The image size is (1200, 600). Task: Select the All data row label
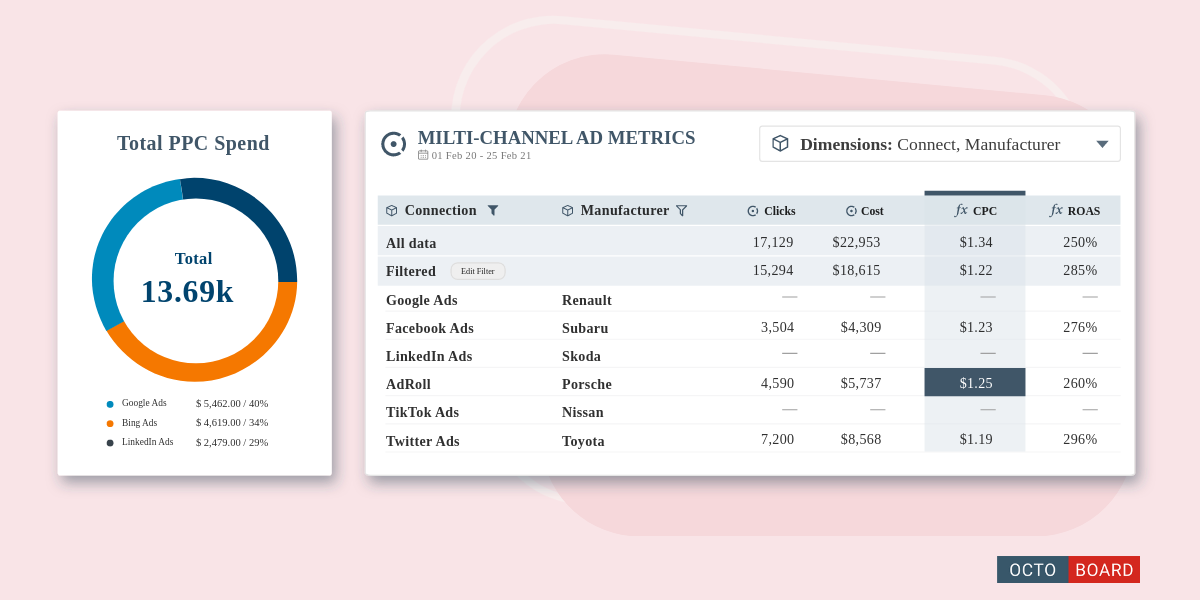tap(411, 243)
